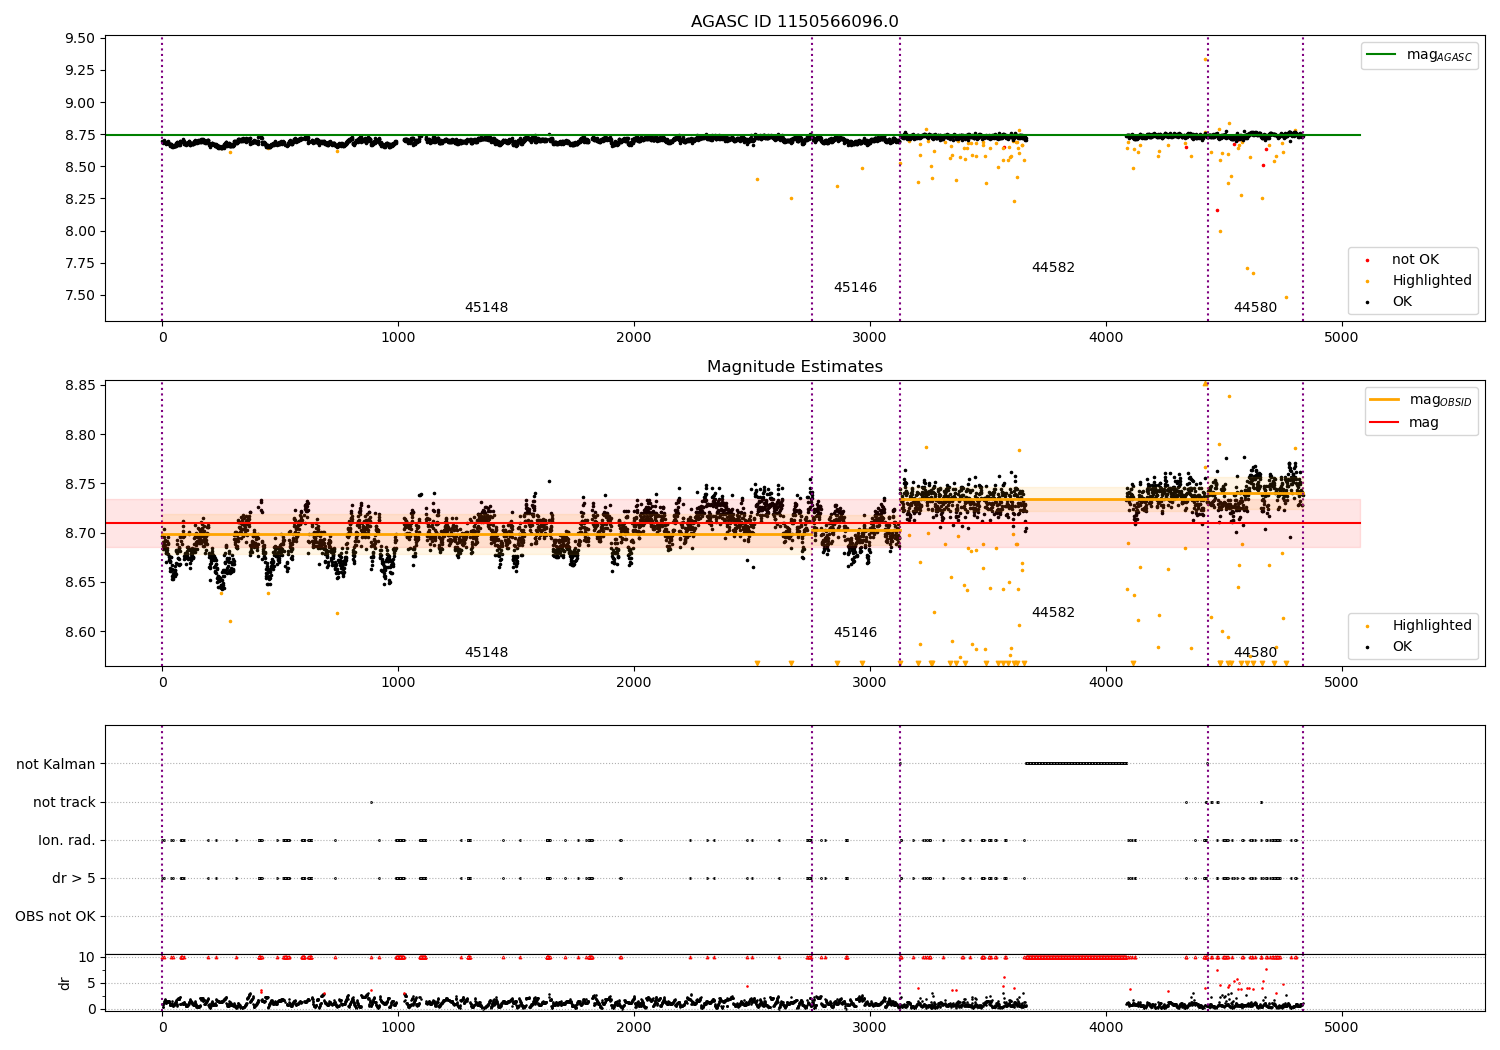The height and width of the screenshot is (1050, 1500).
Task: Click x-axis tick 5000 under Magnitude Estimates panel
Action: point(1342,683)
